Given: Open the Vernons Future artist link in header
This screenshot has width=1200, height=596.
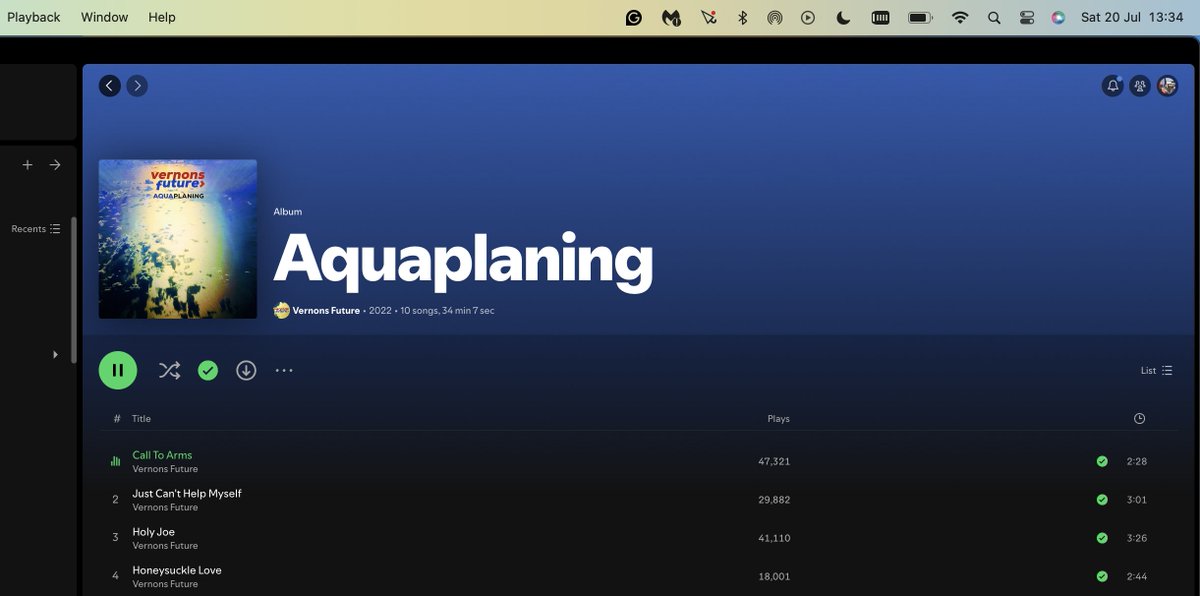Looking at the screenshot, I should [326, 311].
